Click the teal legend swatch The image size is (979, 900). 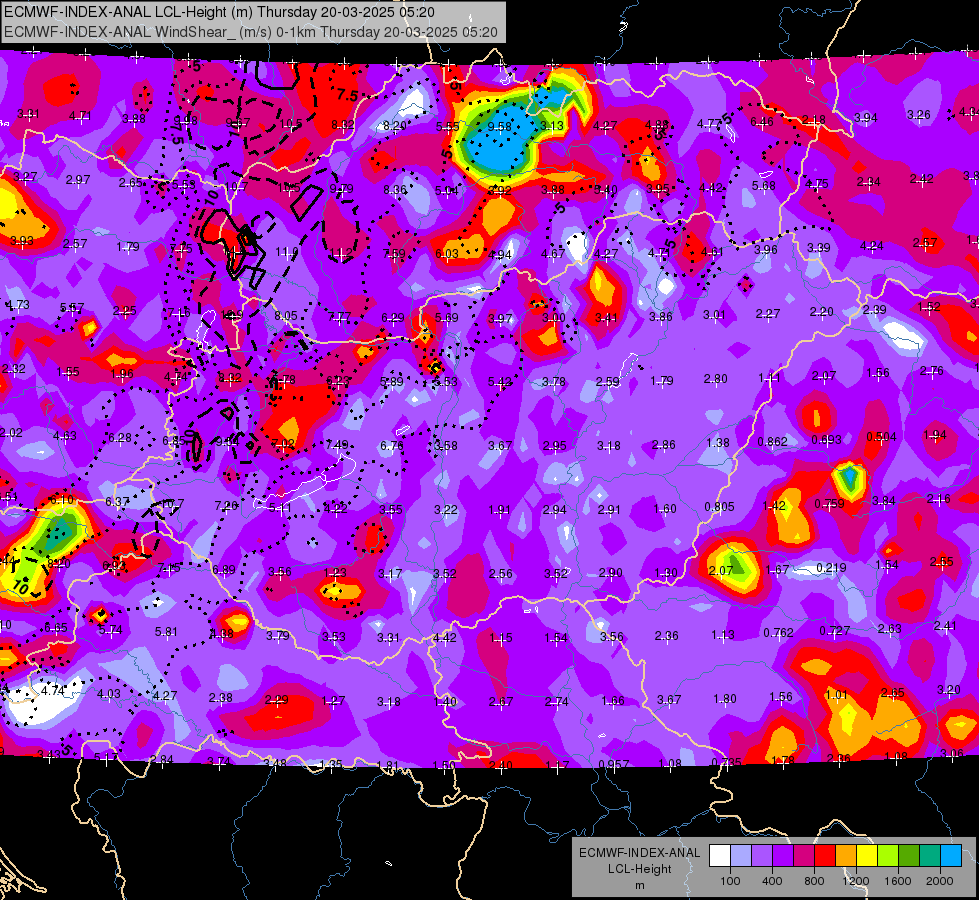(x=930, y=856)
